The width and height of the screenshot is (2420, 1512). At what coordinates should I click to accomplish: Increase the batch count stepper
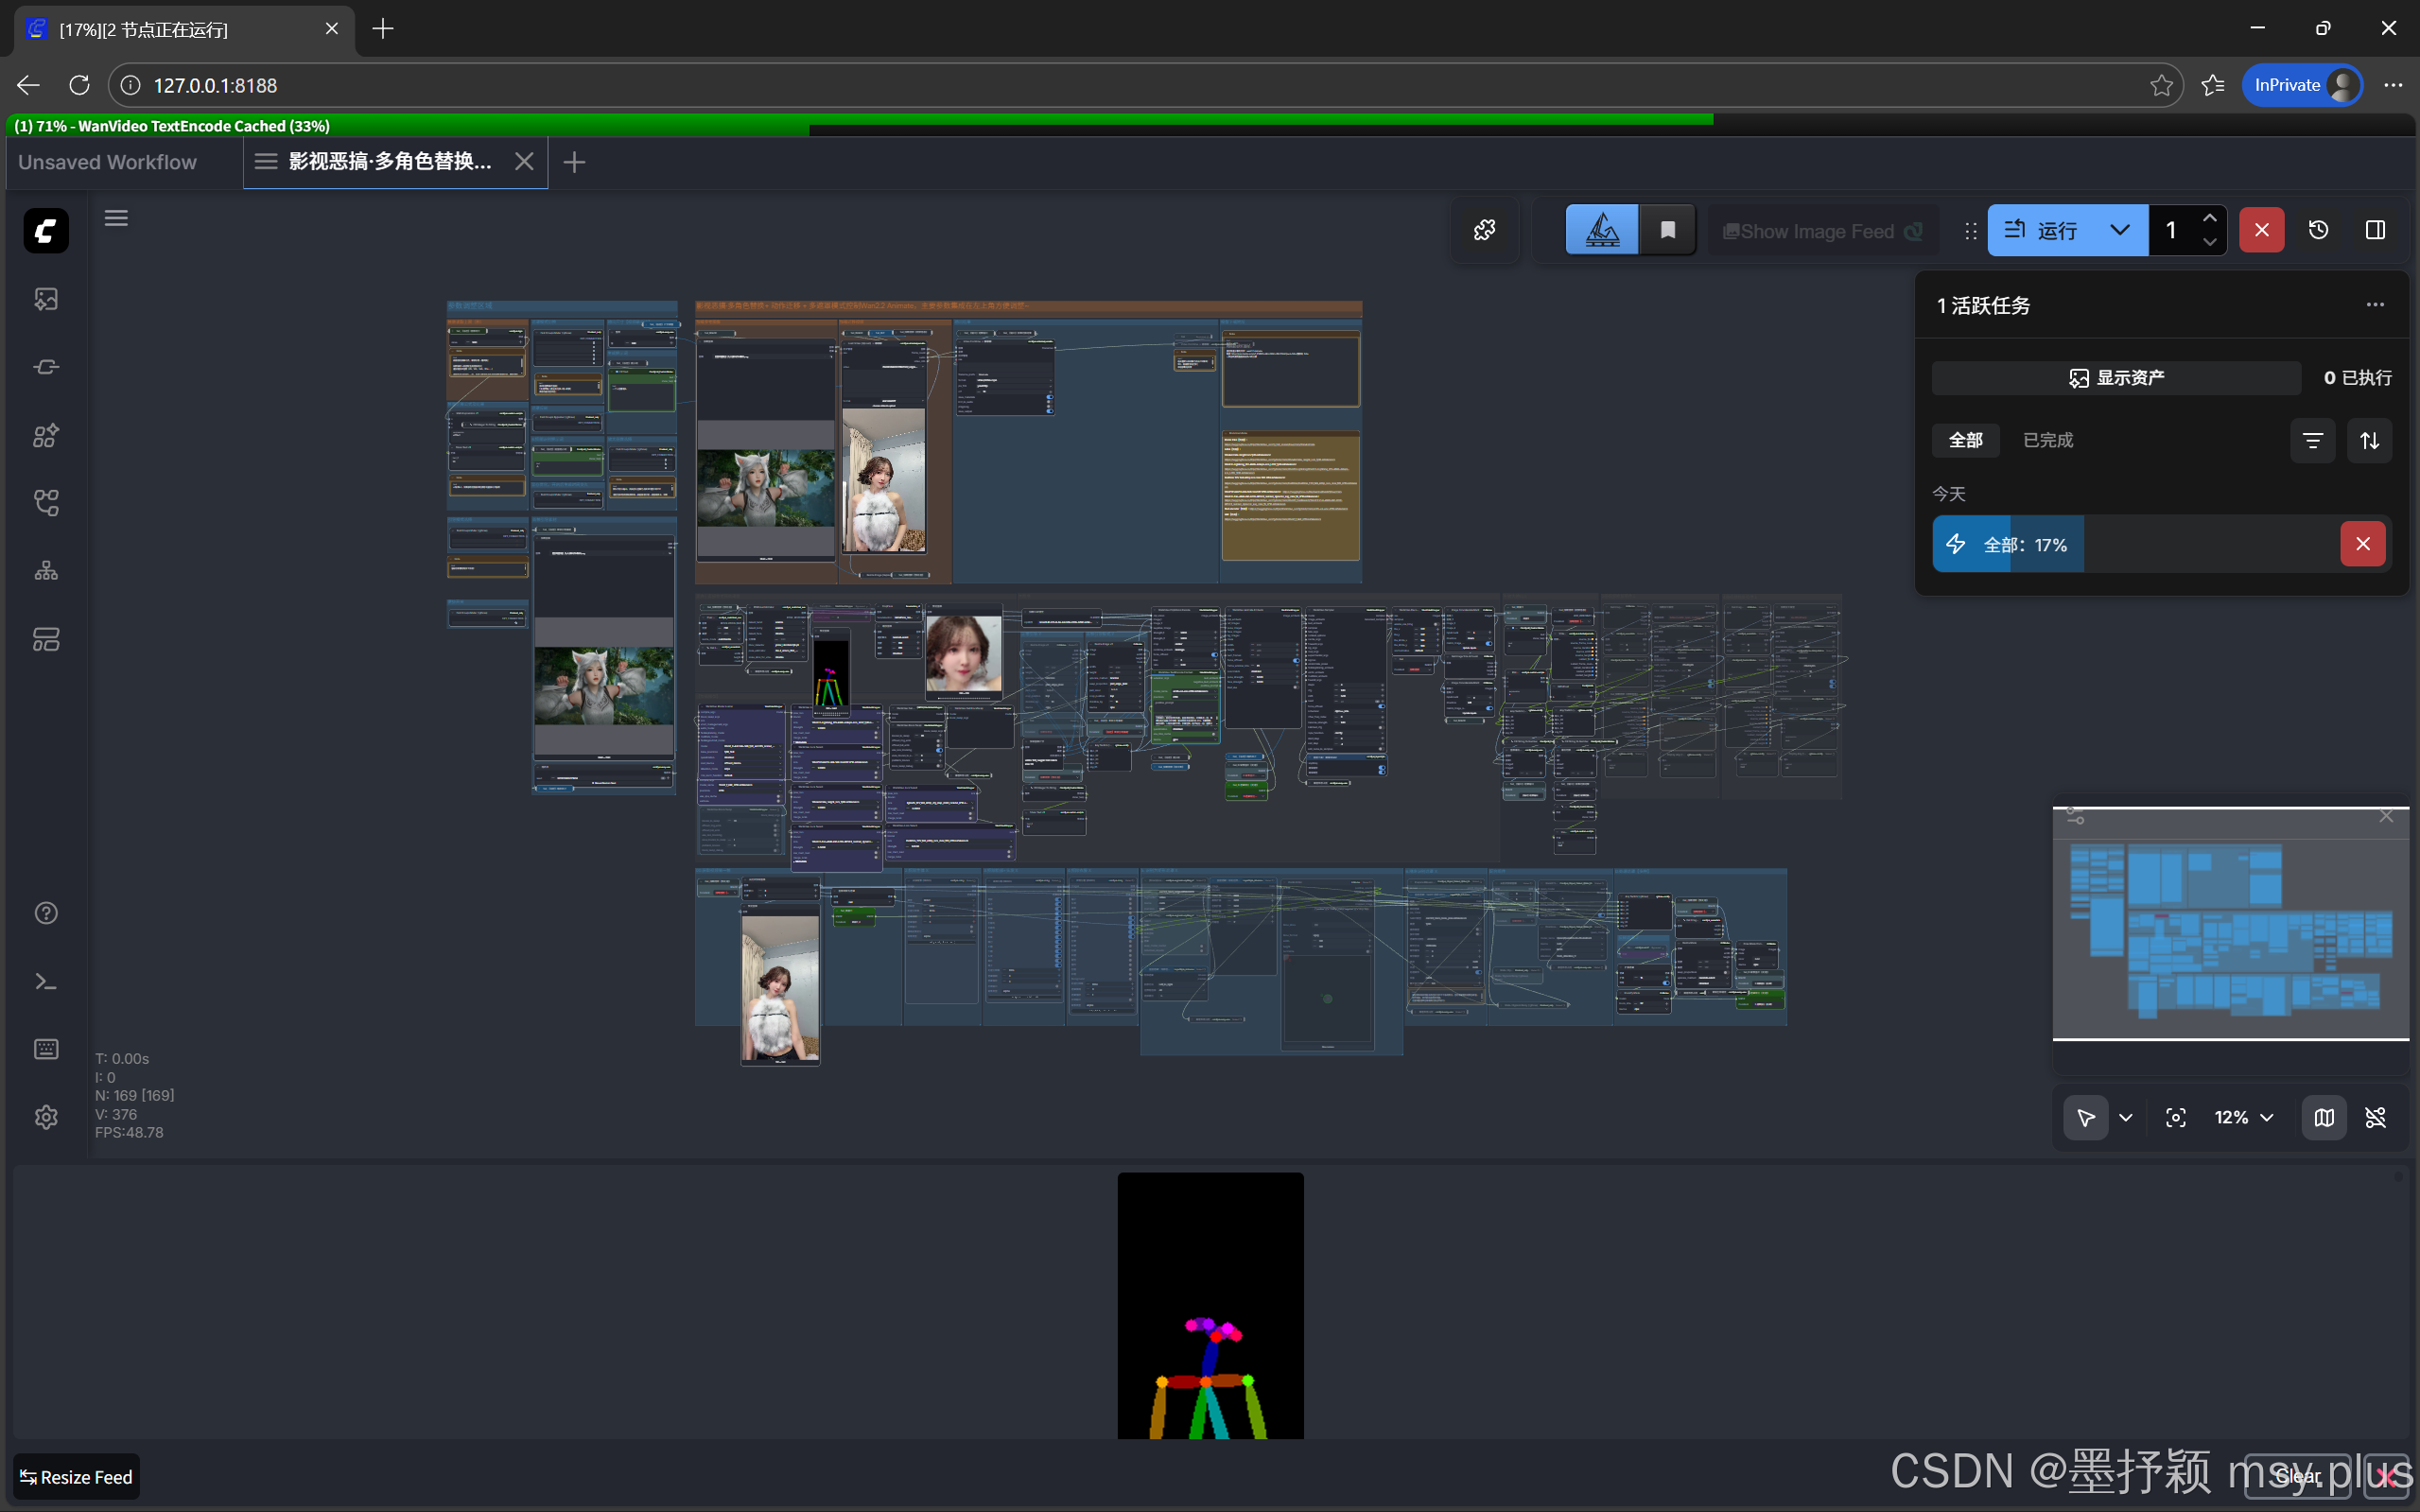click(x=2210, y=218)
